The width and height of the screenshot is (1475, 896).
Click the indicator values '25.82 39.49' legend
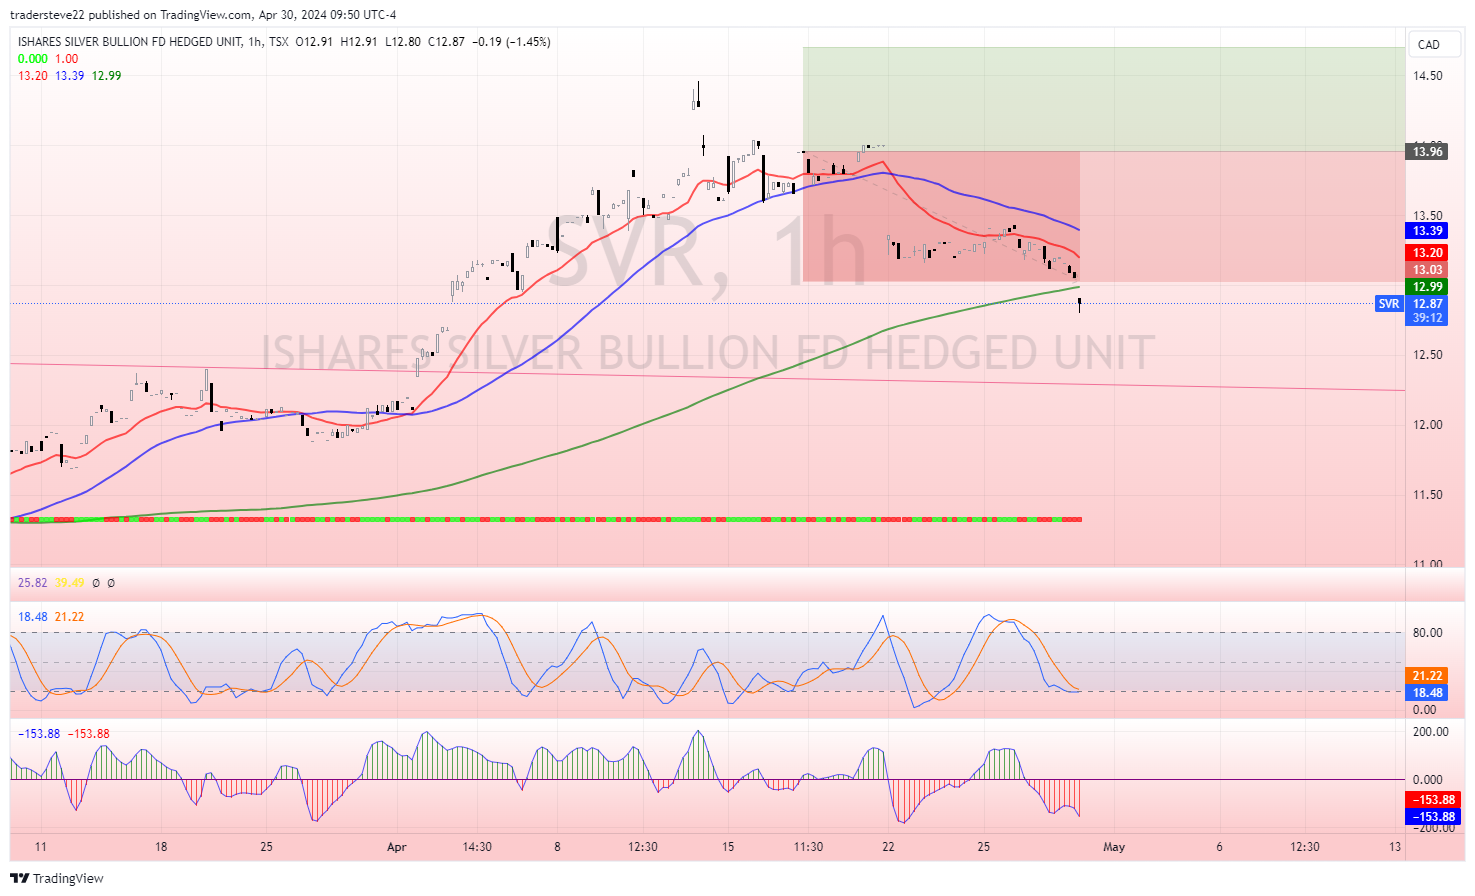click(x=51, y=583)
